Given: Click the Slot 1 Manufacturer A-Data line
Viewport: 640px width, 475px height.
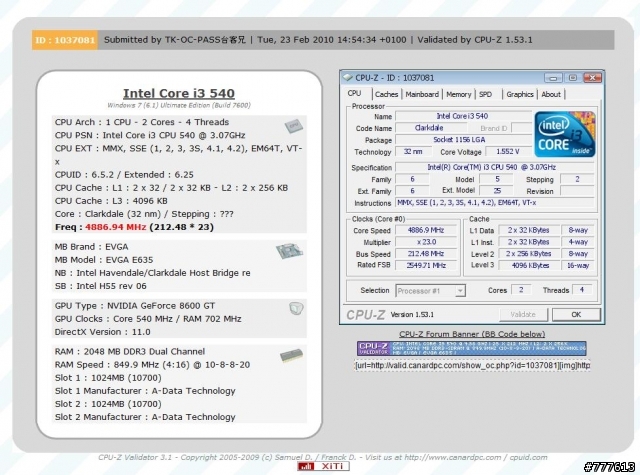Looking at the screenshot, I should 145,391.
